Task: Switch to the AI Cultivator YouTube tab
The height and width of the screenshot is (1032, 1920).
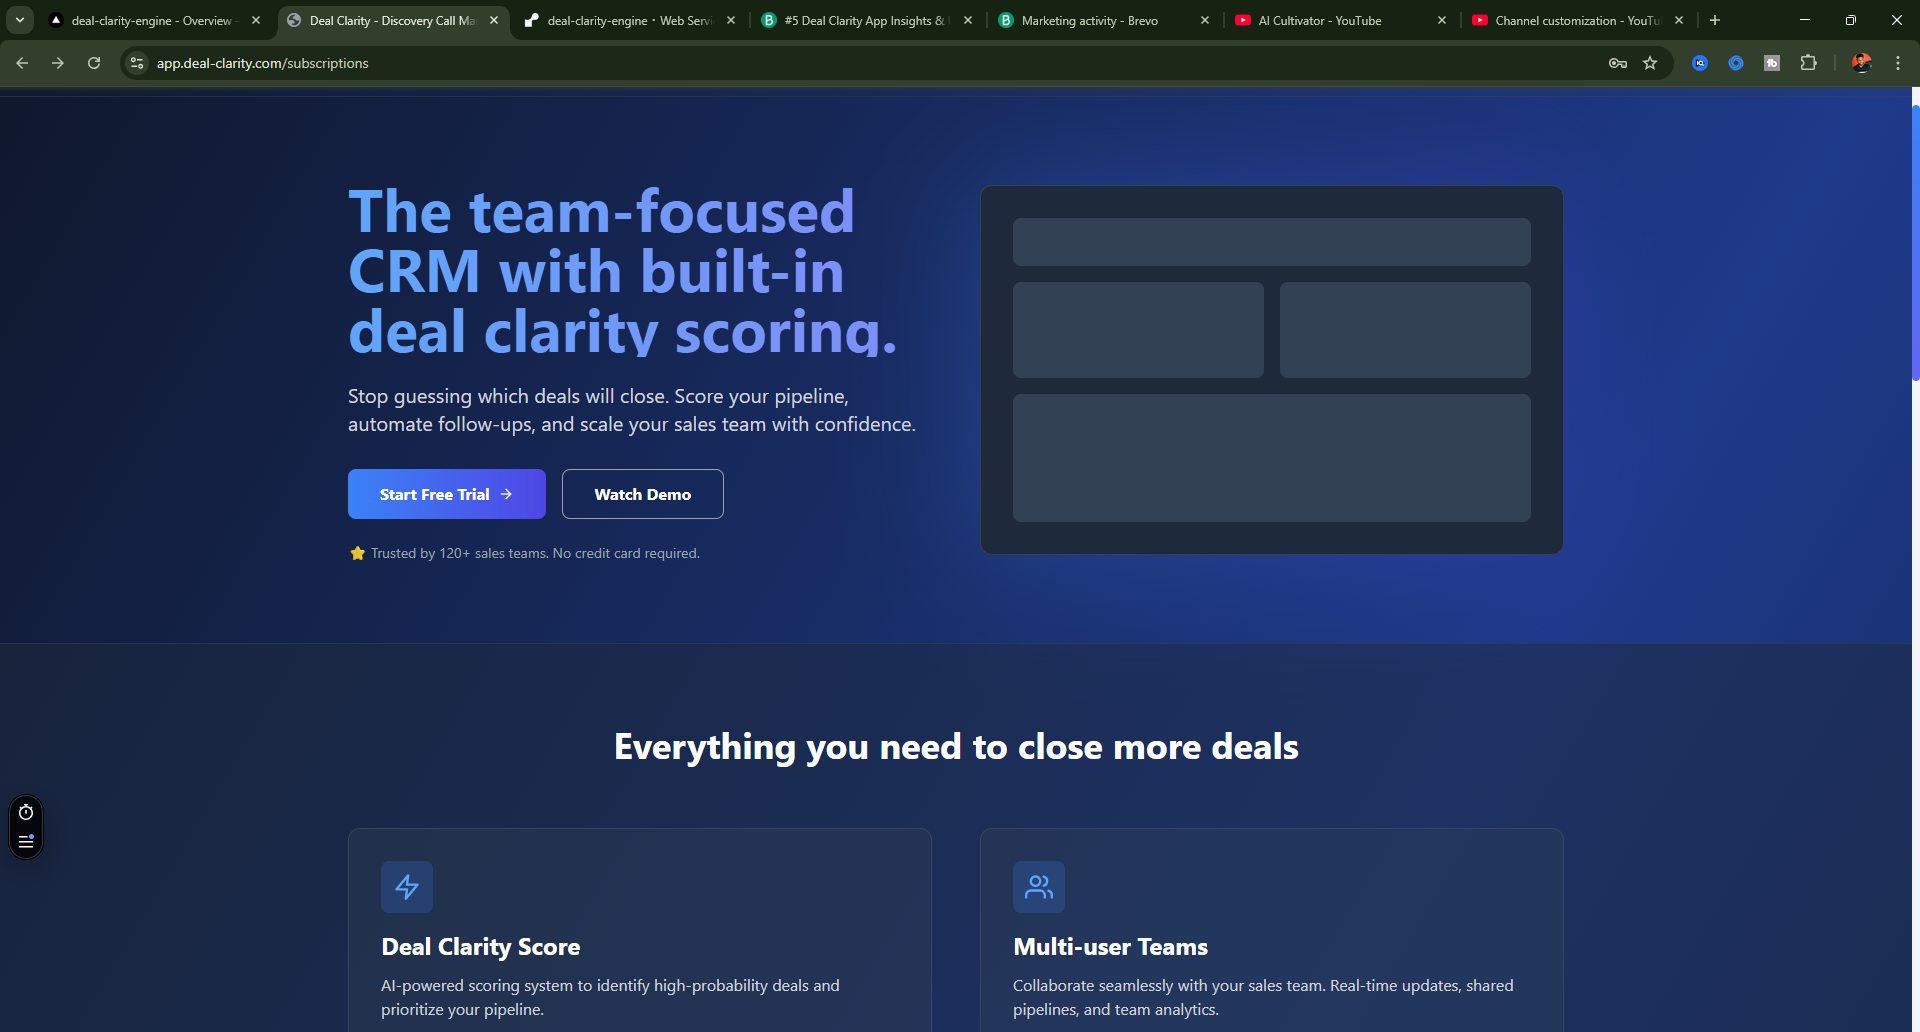Action: pyautogui.click(x=1320, y=20)
